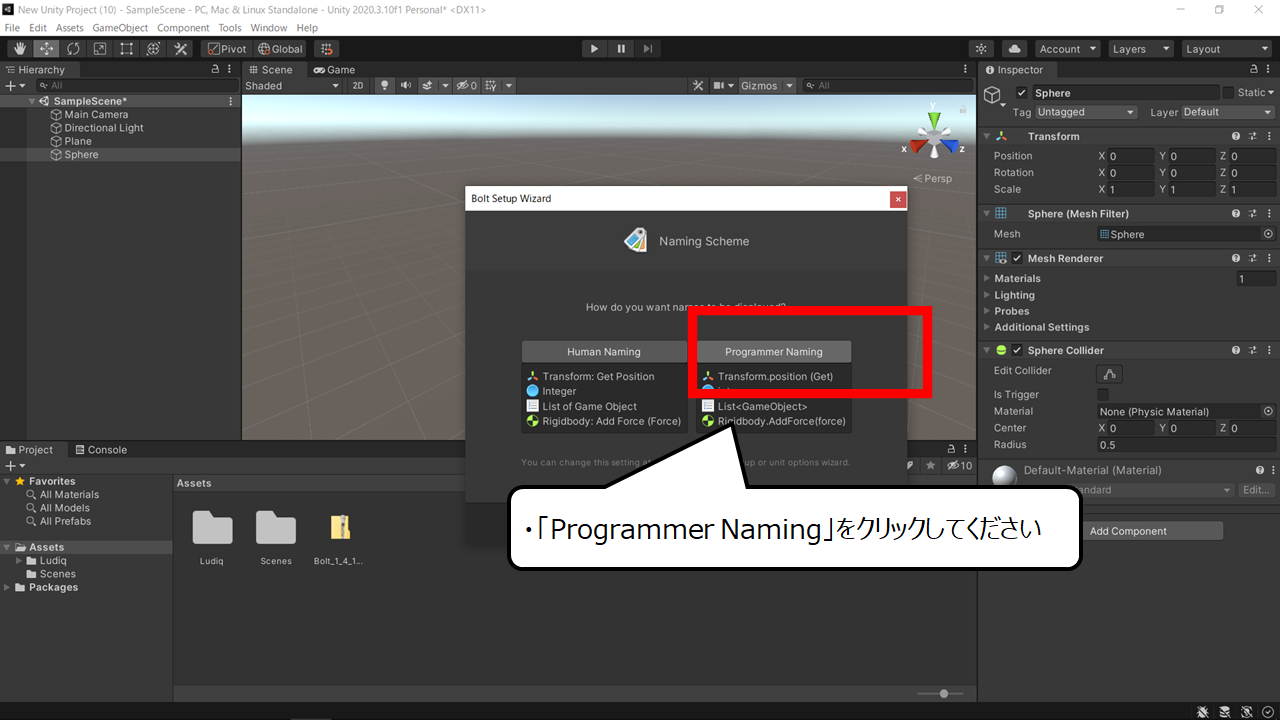1280x720 pixels.
Task: Open the GameObject menu
Action: click(x=120, y=28)
